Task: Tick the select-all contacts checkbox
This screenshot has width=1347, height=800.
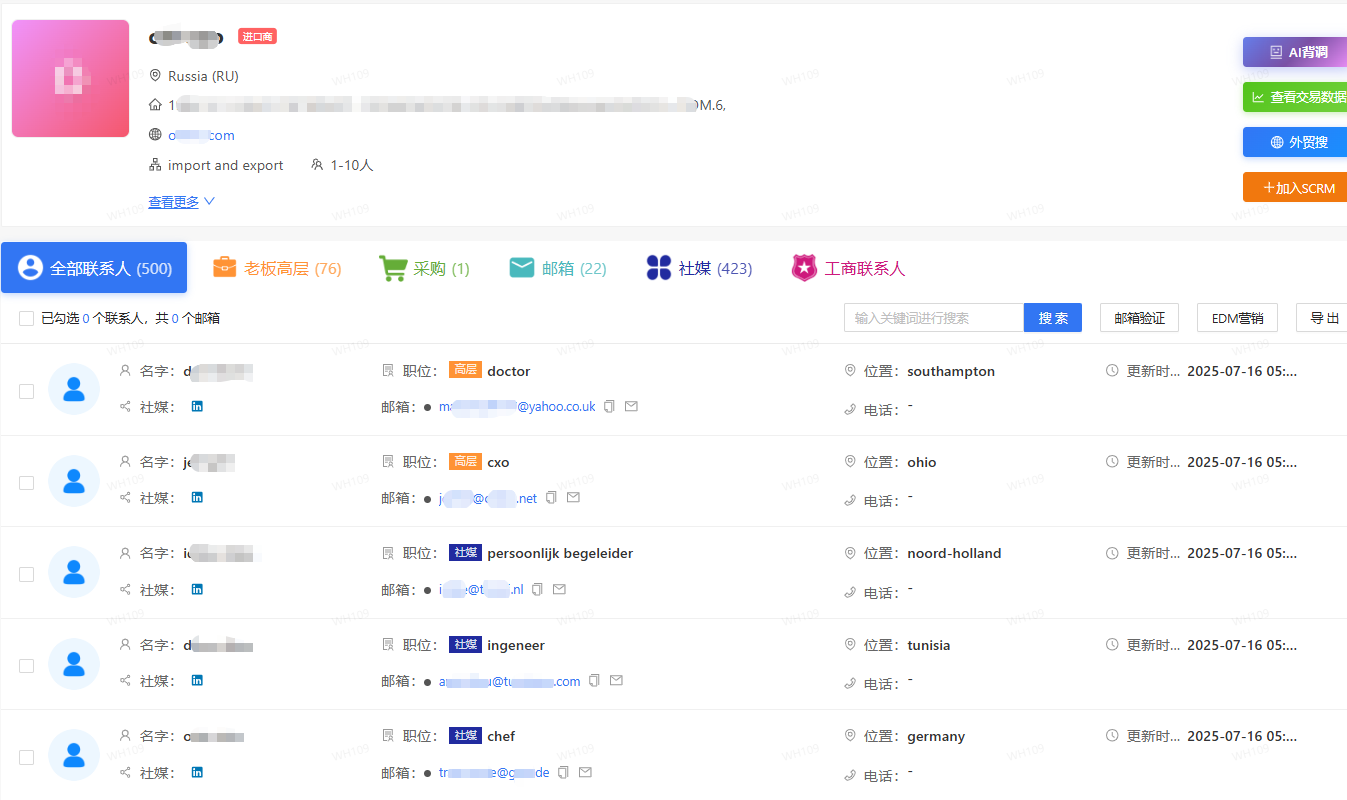Action: [x=27, y=318]
